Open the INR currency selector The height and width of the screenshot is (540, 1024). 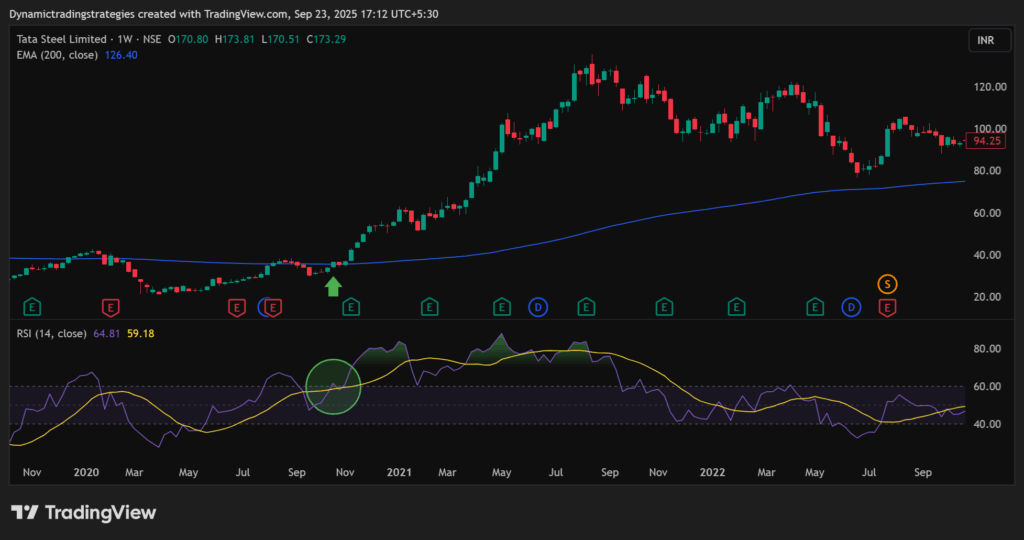(x=983, y=41)
